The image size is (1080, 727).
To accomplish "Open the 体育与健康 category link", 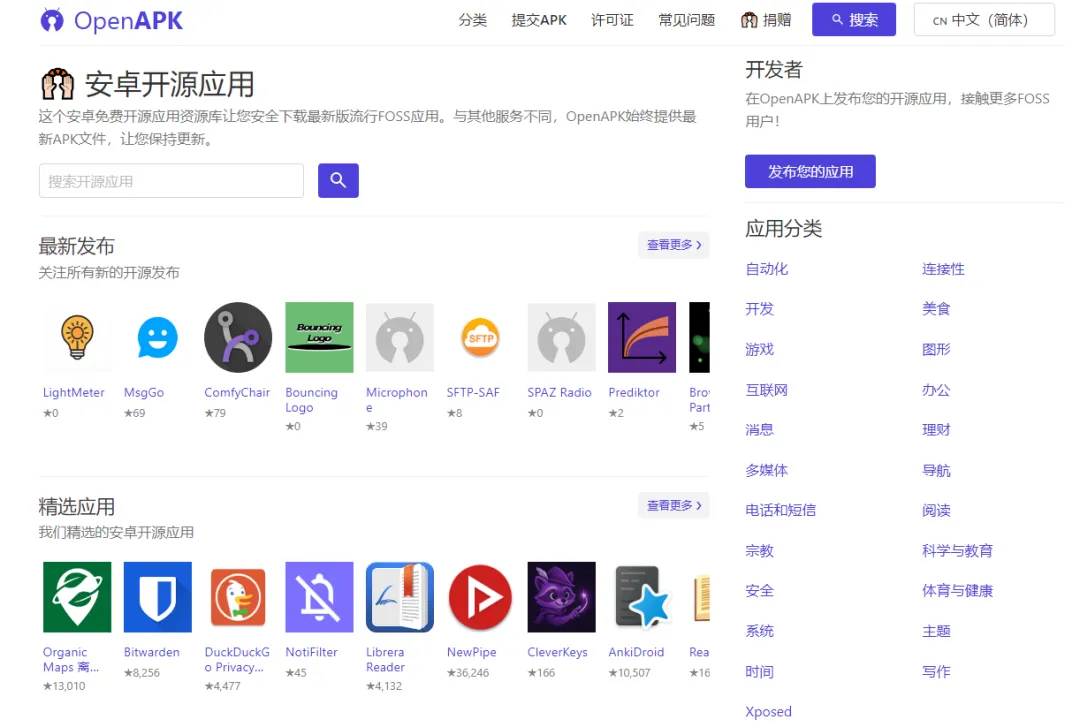I will [957, 591].
